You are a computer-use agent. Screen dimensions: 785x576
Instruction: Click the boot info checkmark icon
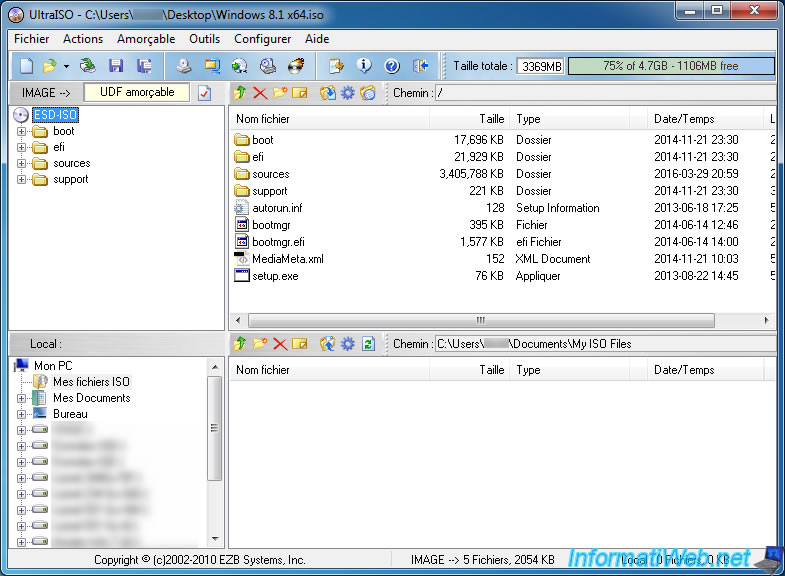204,93
